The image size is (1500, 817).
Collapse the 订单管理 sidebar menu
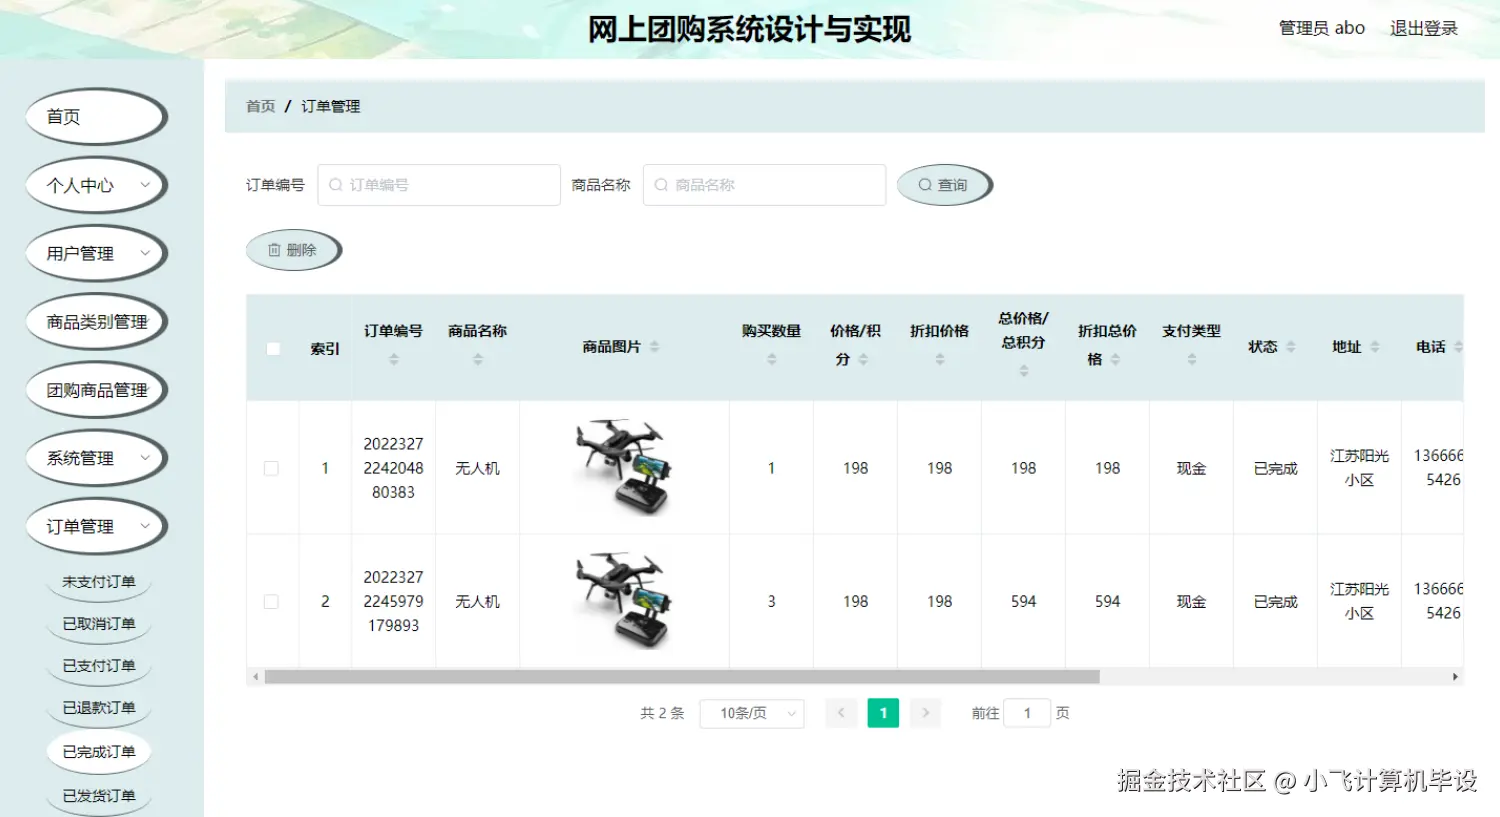pyautogui.click(x=96, y=526)
